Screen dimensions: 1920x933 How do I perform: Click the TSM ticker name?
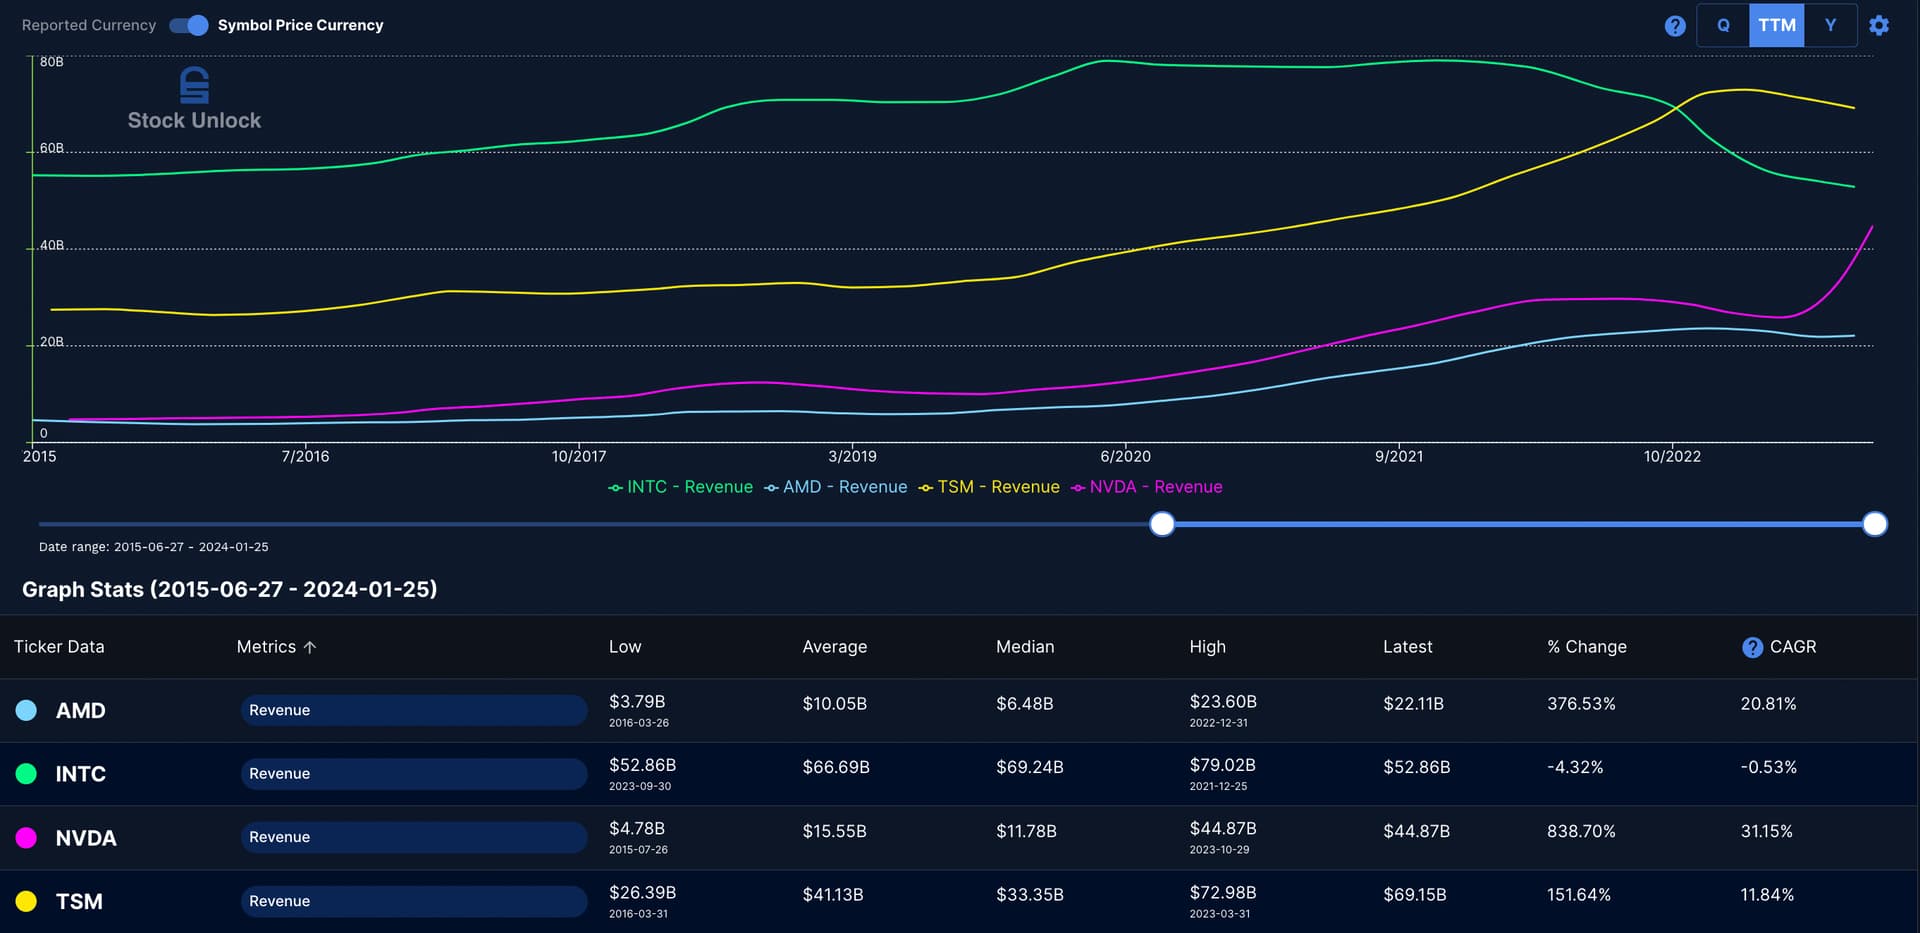79,902
